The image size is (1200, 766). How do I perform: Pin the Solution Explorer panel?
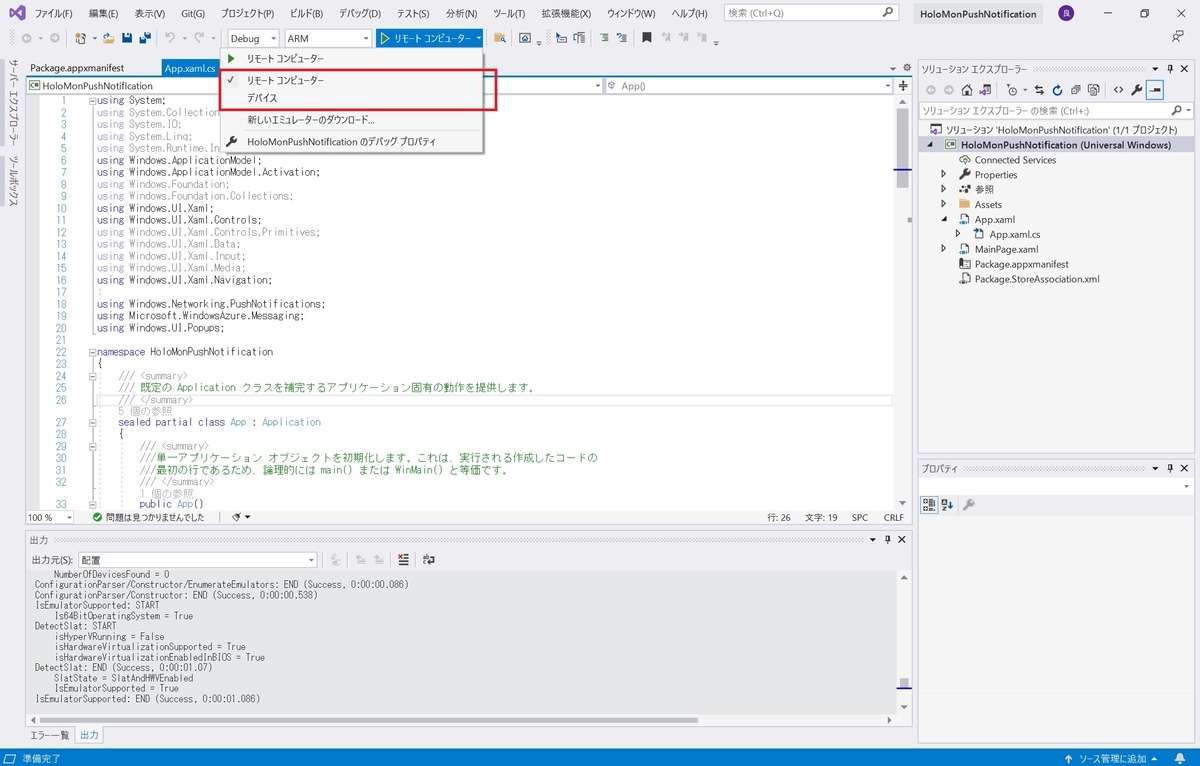click(x=1168, y=69)
